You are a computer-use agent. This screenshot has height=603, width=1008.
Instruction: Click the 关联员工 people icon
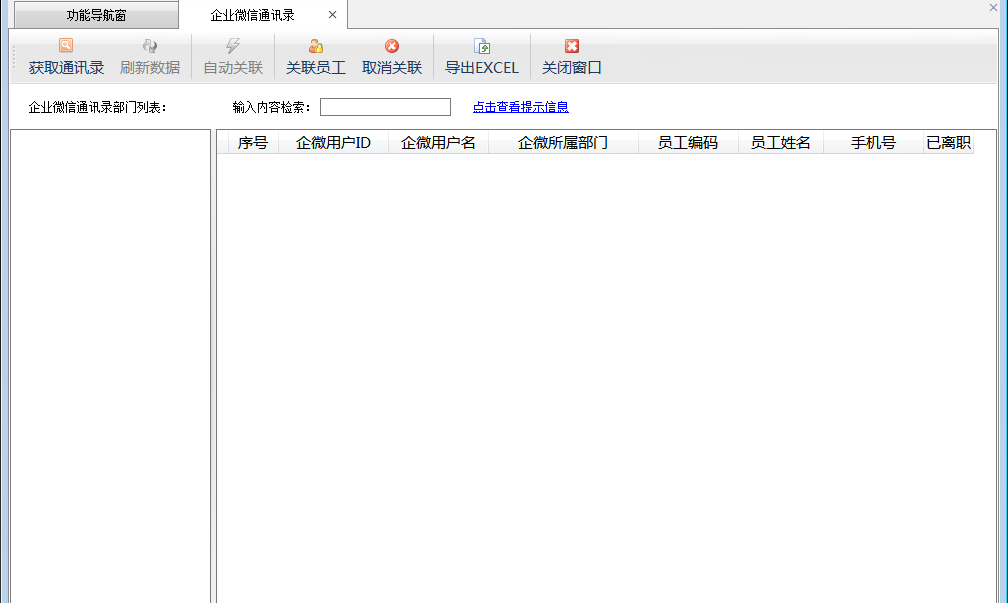(x=316, y=46)
